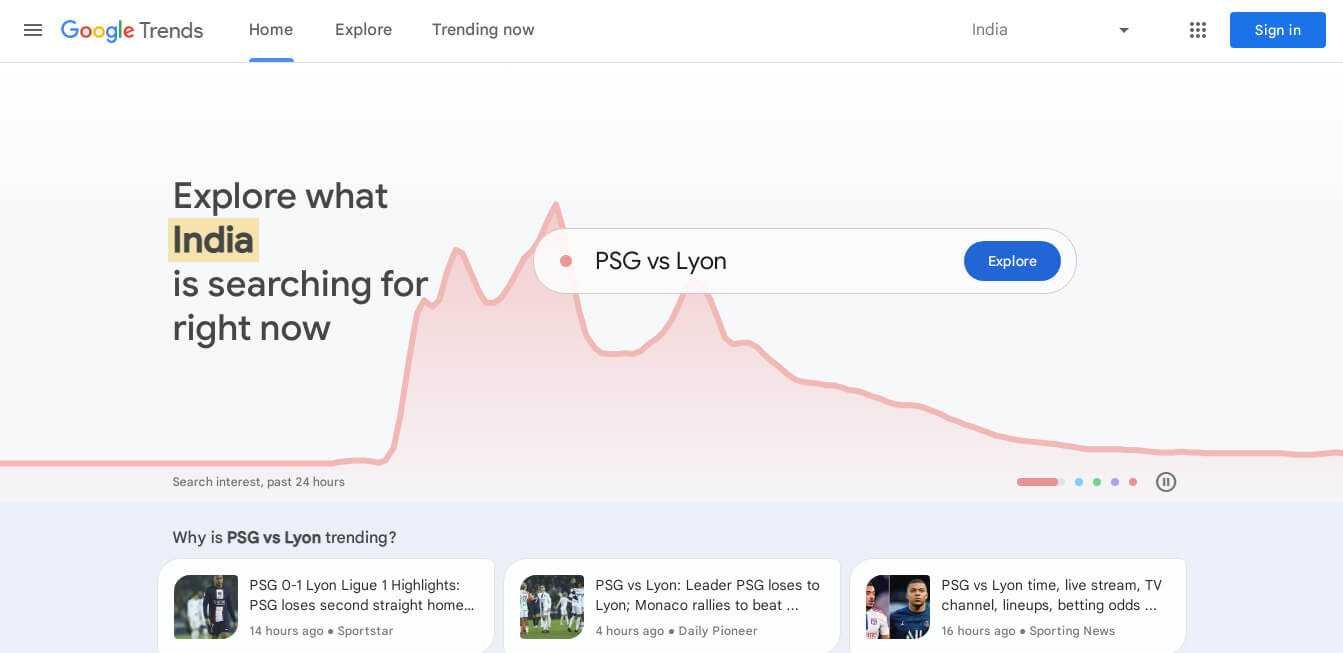
Task: Select the blue carousel dot
Action: pyautogui.click(x=1079, y=482)
